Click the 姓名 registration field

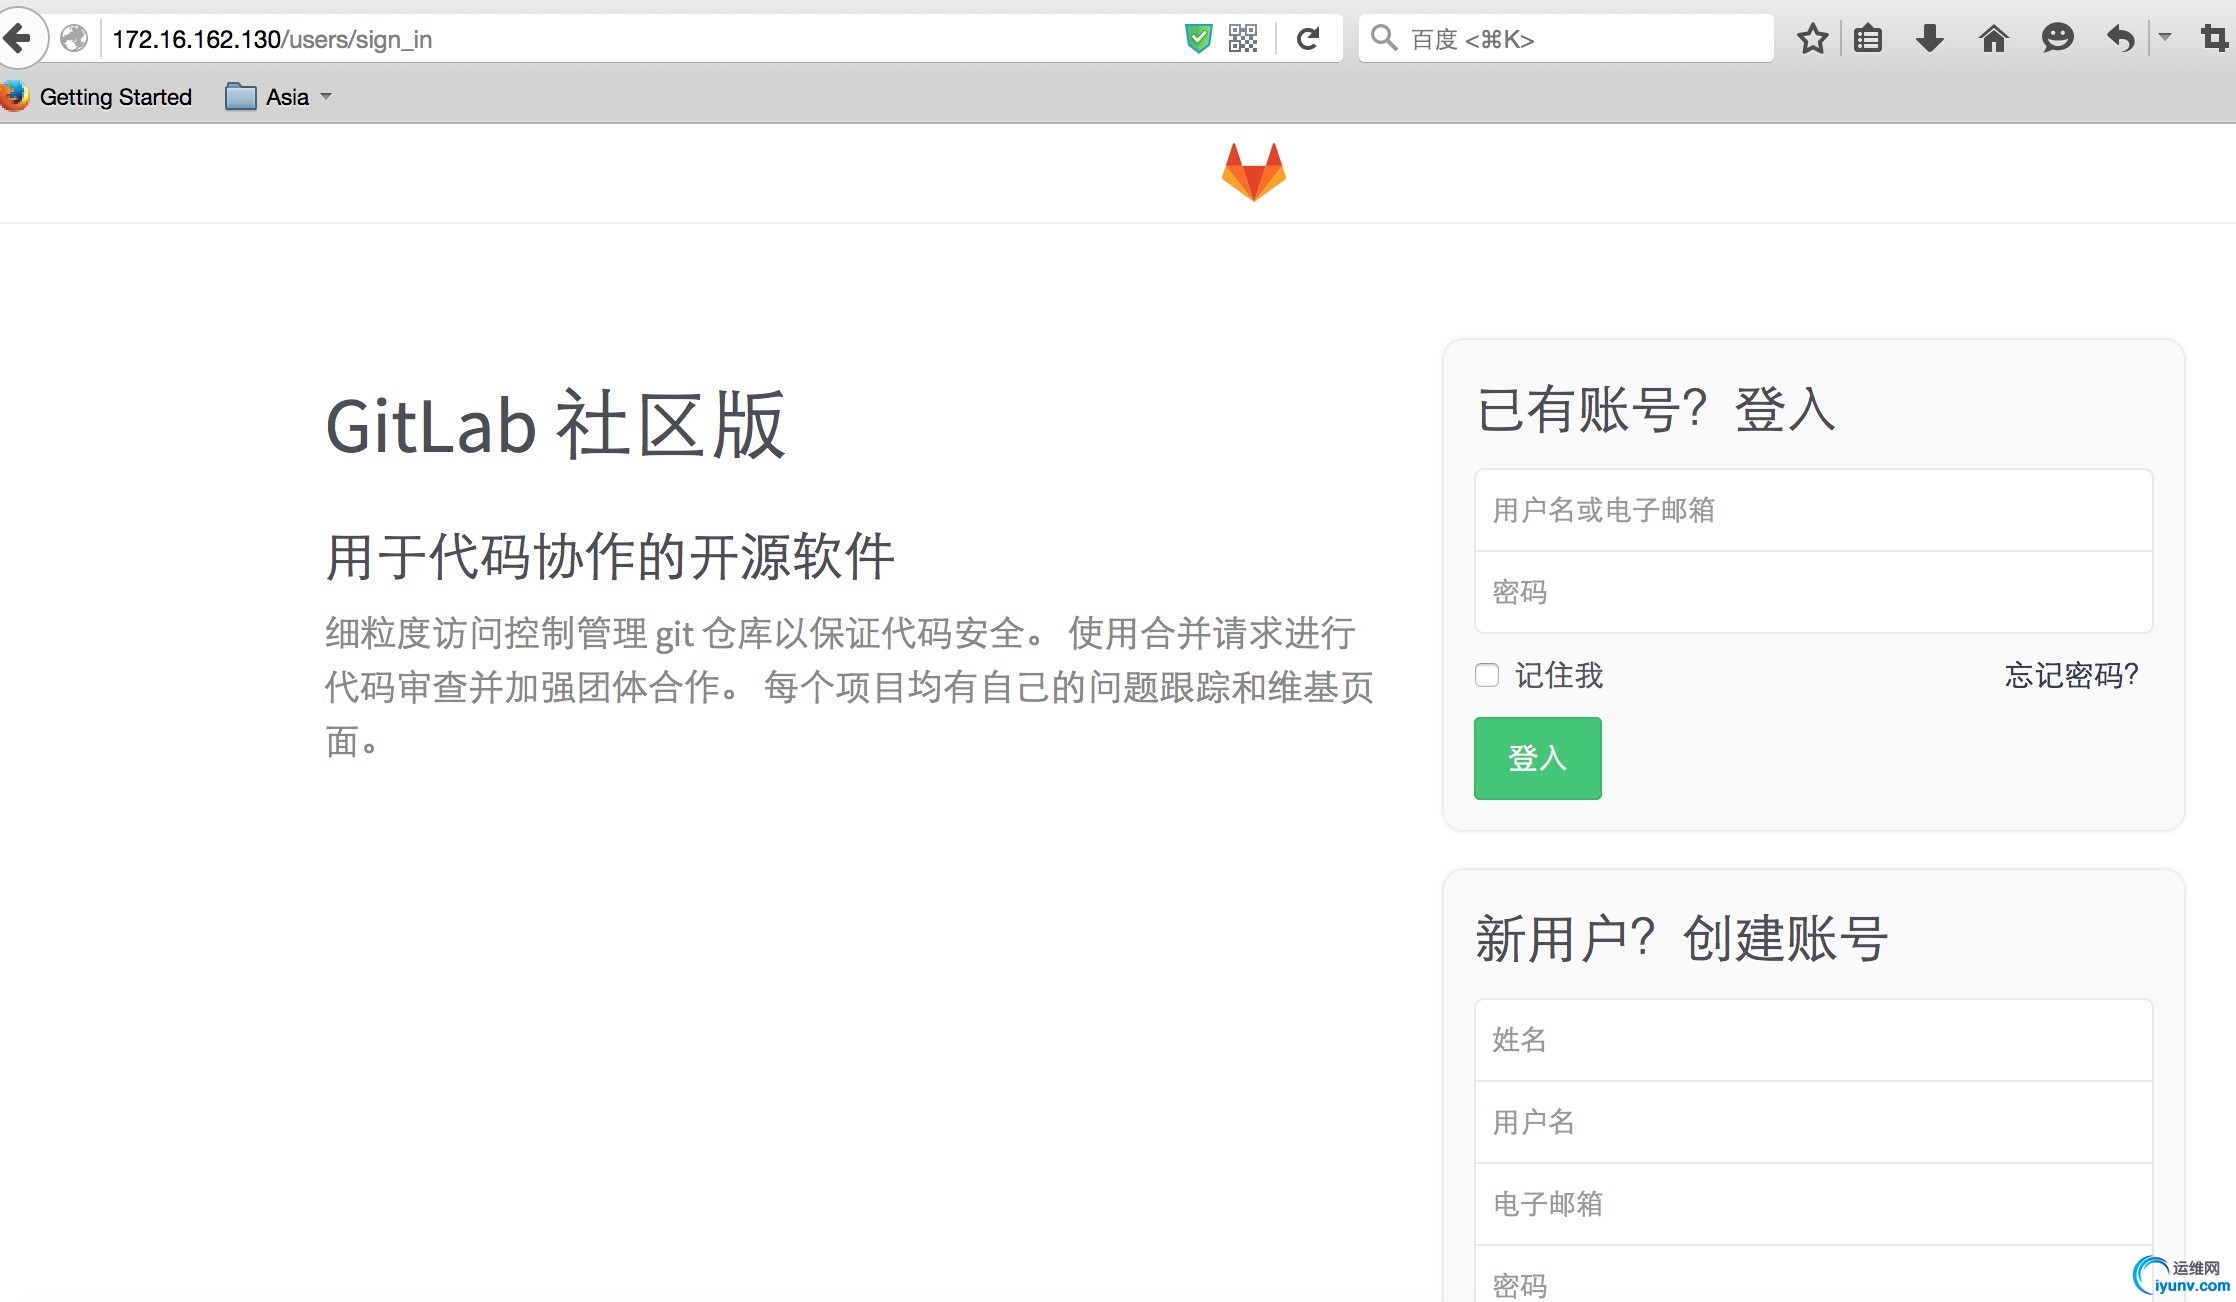(x=1813, y=1040)
